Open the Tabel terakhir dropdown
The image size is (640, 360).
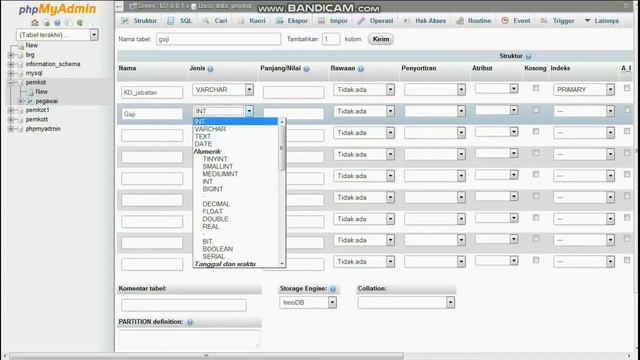[x=57, y=35]
